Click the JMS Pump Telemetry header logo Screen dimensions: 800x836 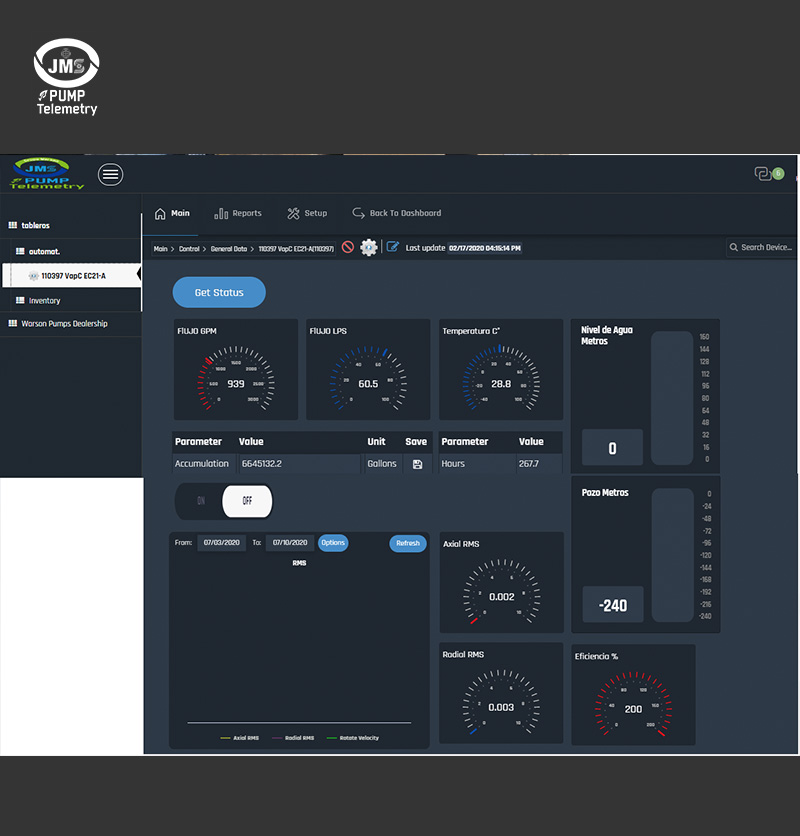[x=48, y=173]
